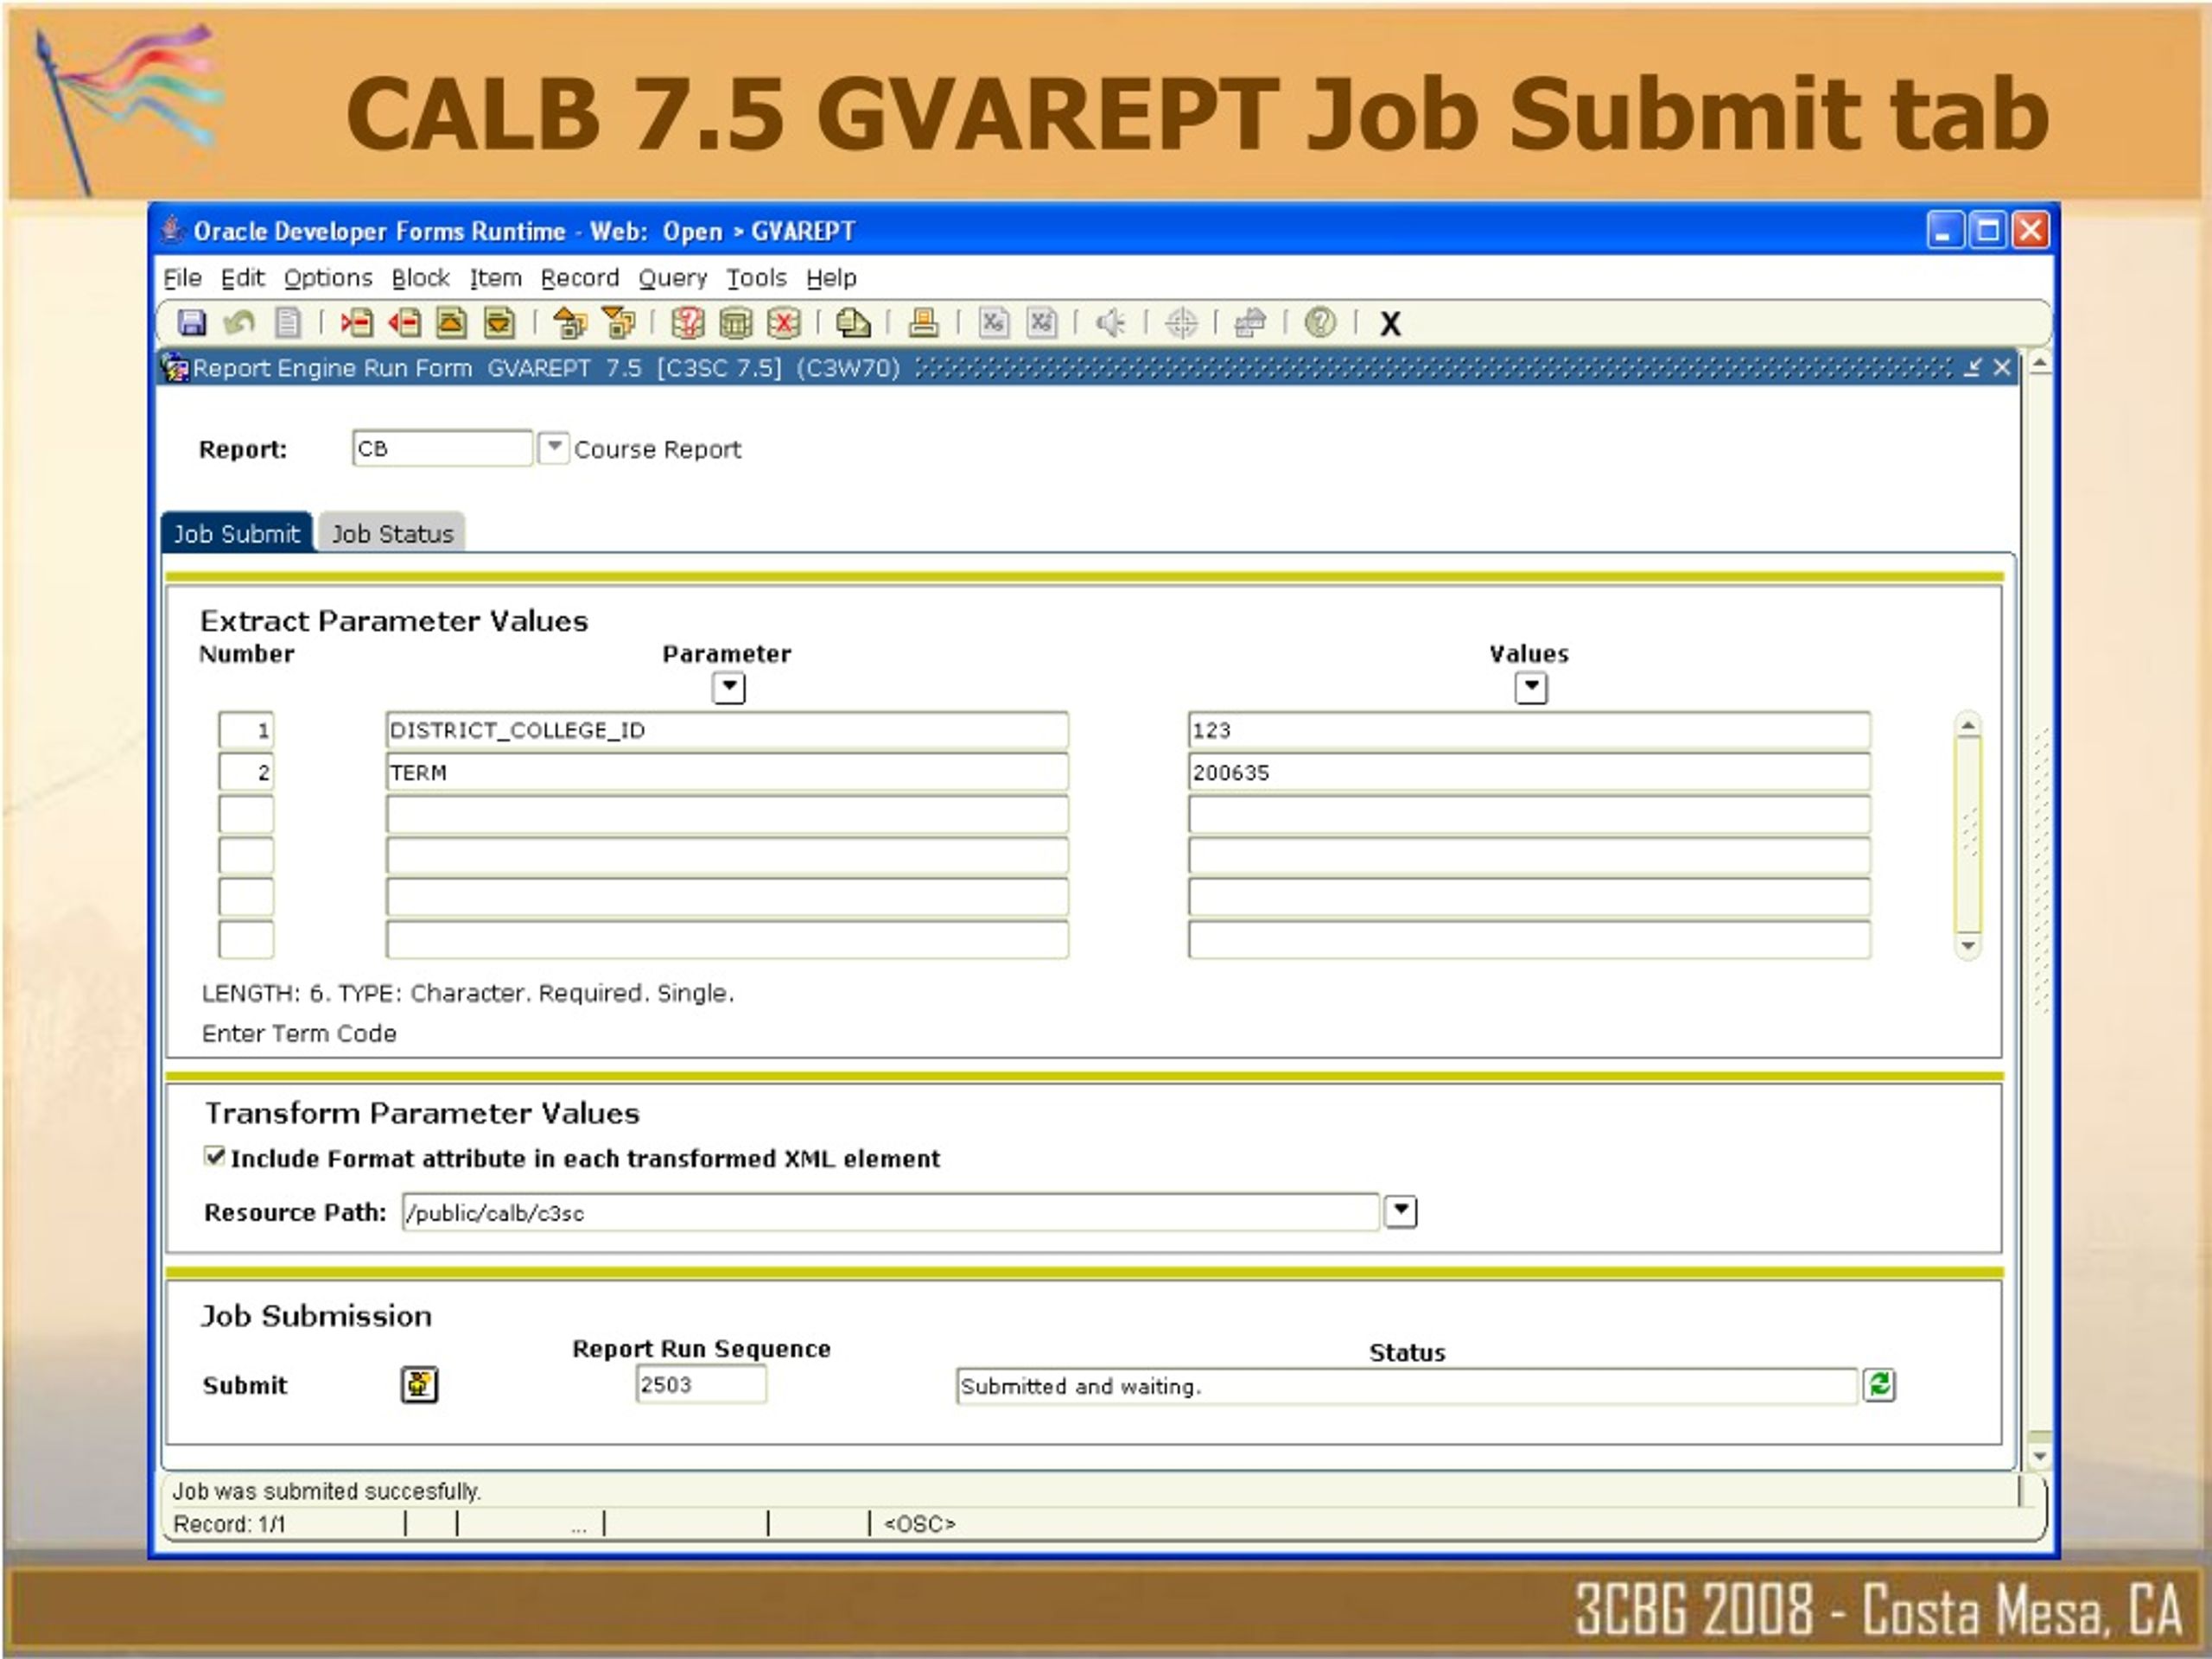Click the second Xs document icon
The image size is (2212, 1659).
pos(1042,323)
